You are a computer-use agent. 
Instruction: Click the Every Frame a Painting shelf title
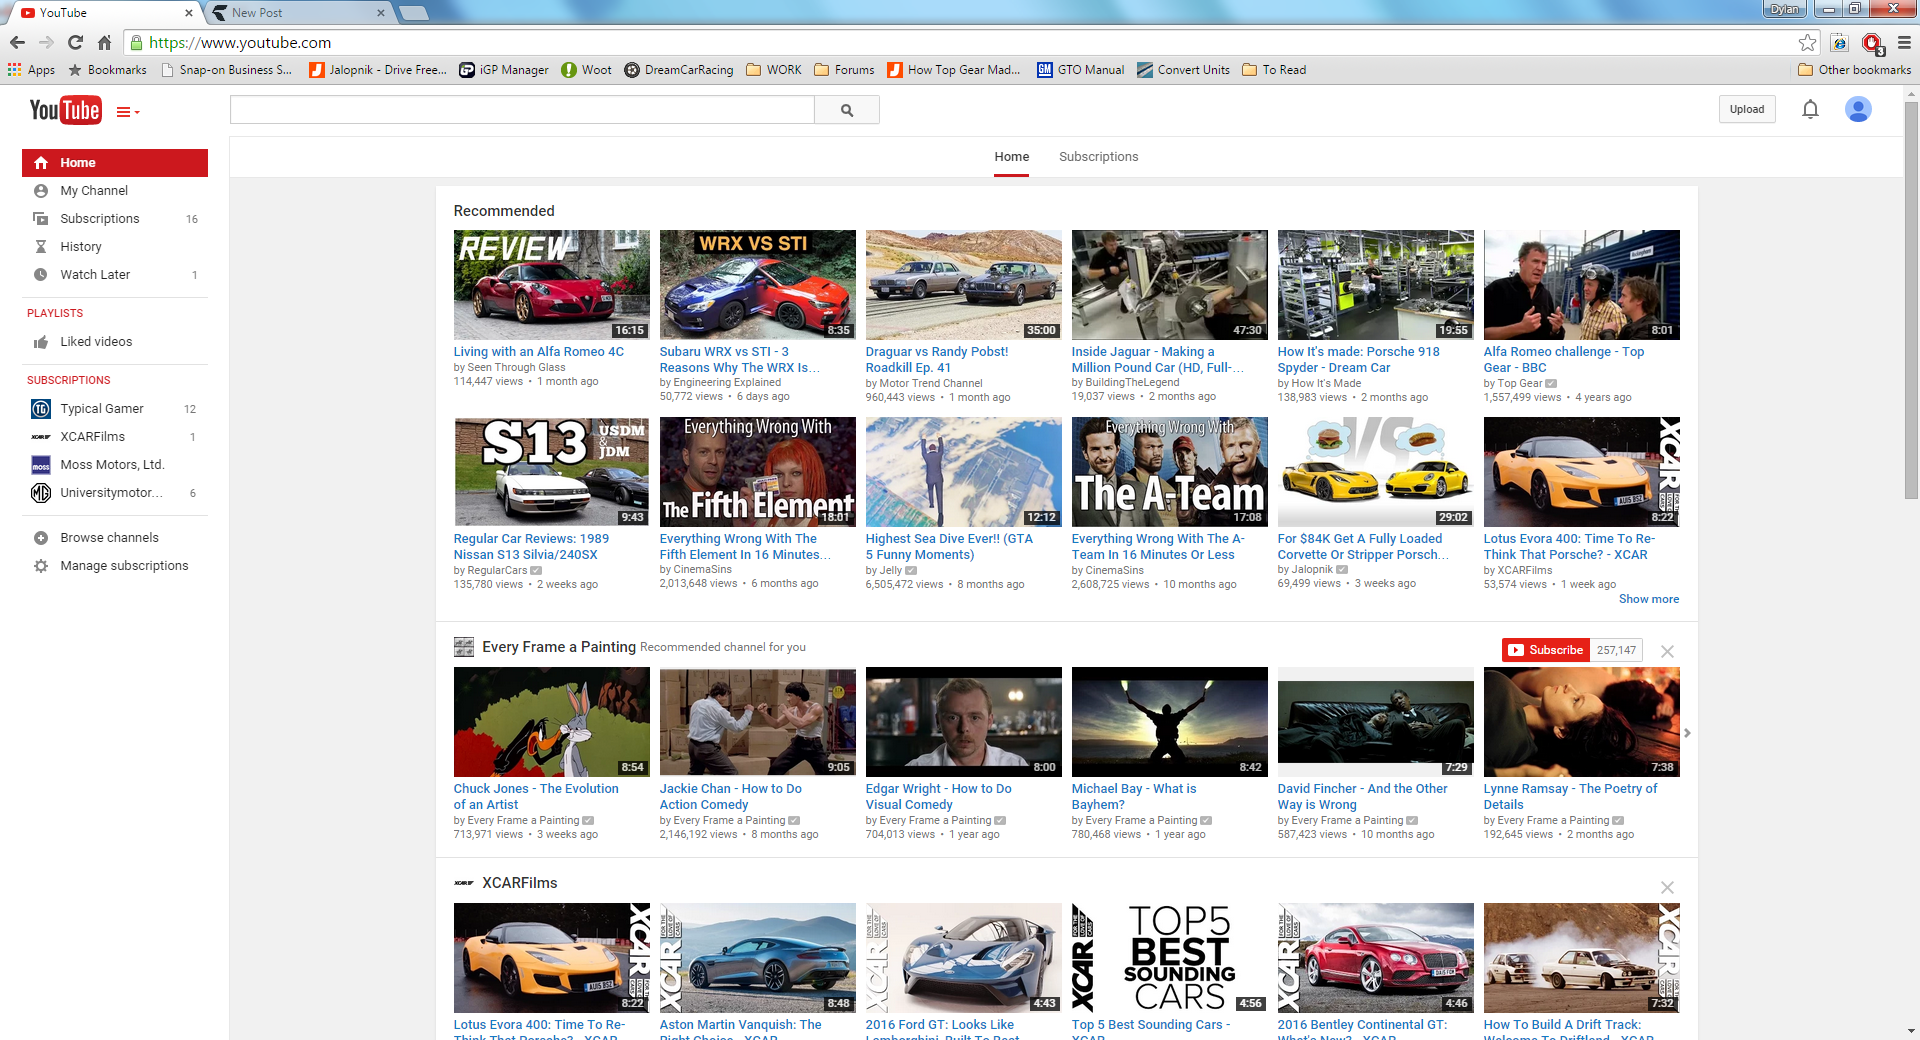coord(558,647)
